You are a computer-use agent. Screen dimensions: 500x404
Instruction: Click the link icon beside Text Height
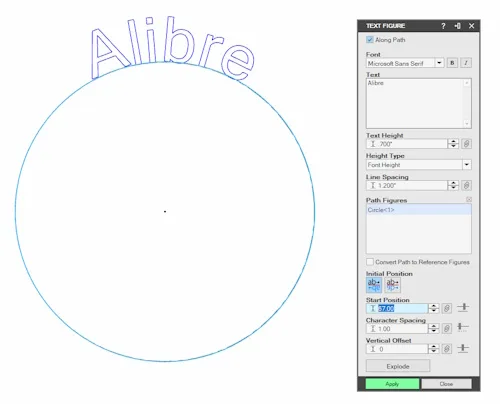466,144
